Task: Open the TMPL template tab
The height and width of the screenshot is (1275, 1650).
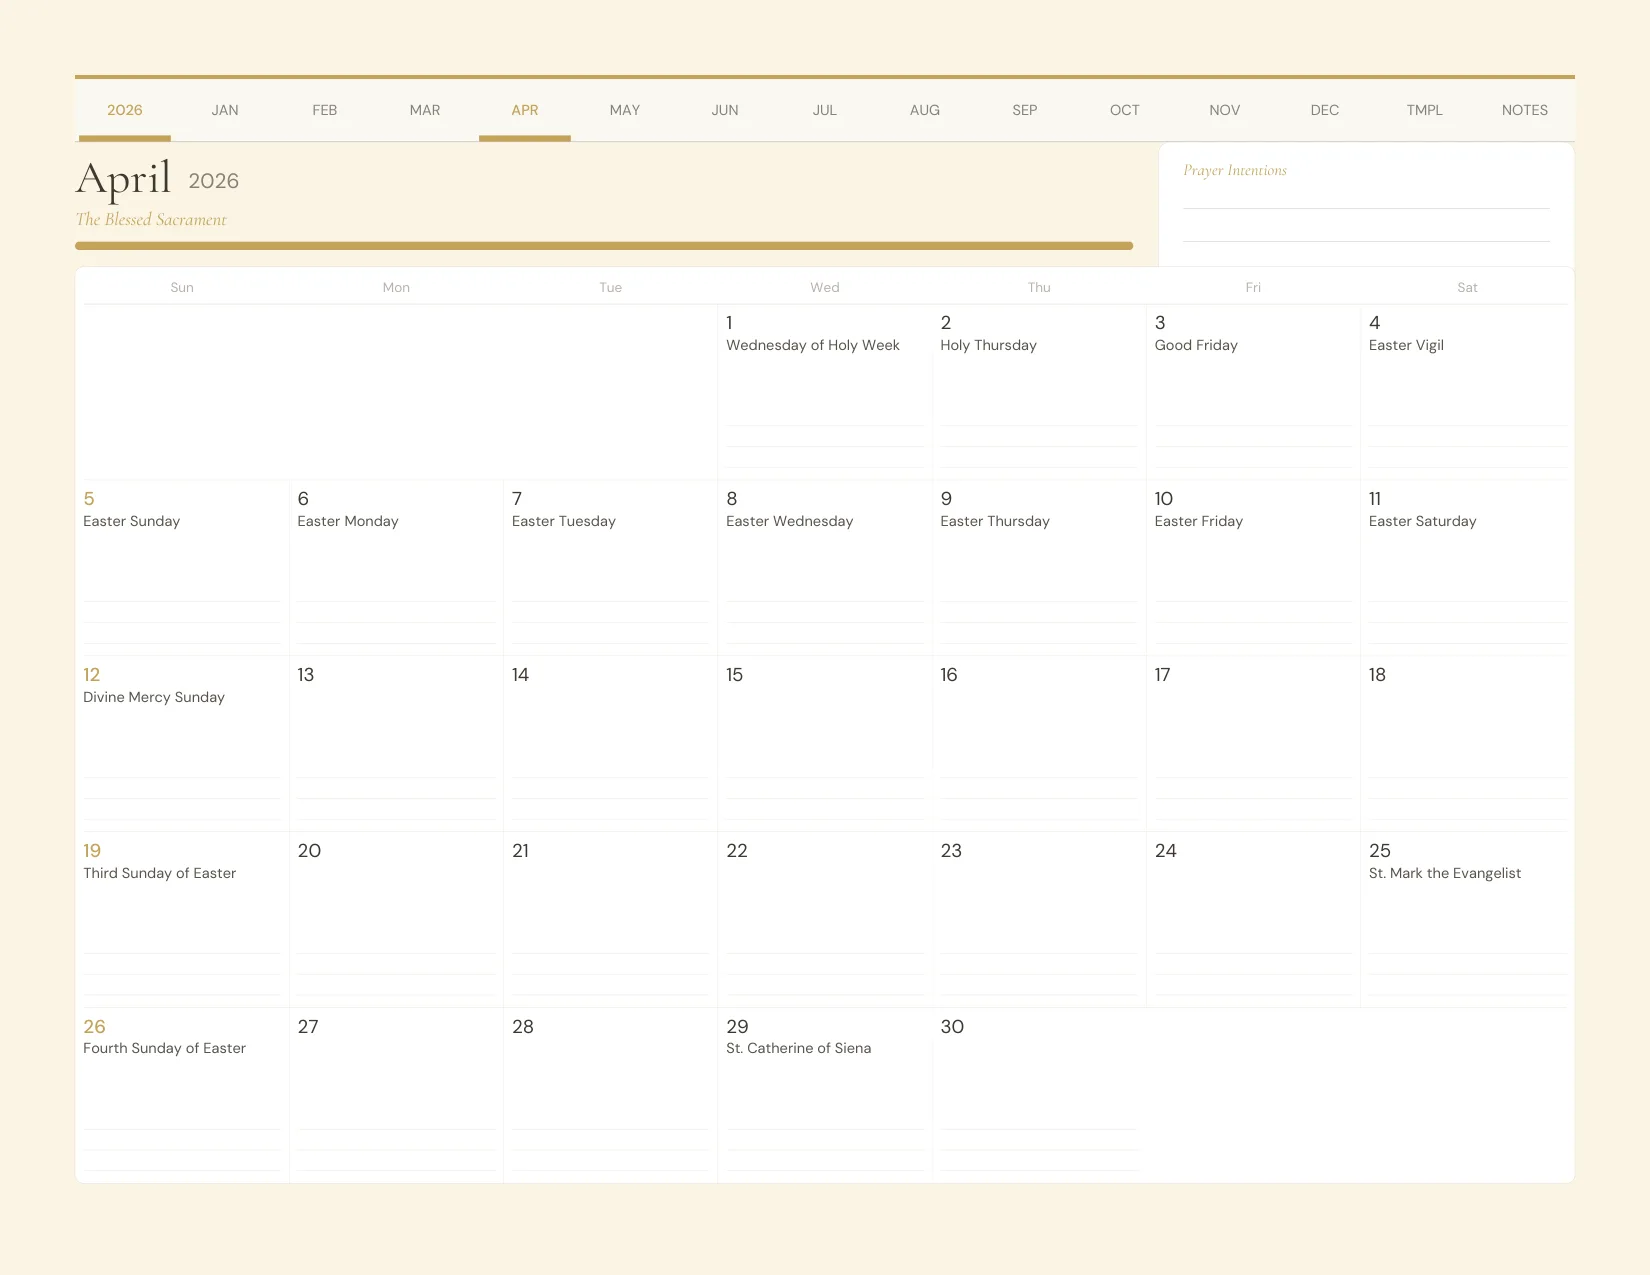Action: pyautogui.click(x=1424, y=110)
